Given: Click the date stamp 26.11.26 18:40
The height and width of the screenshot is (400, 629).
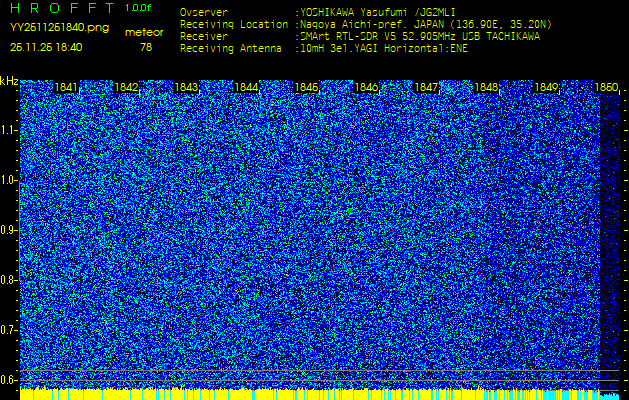Looking at the screenshot, I should pyautogui.click(x=46, y=47).
